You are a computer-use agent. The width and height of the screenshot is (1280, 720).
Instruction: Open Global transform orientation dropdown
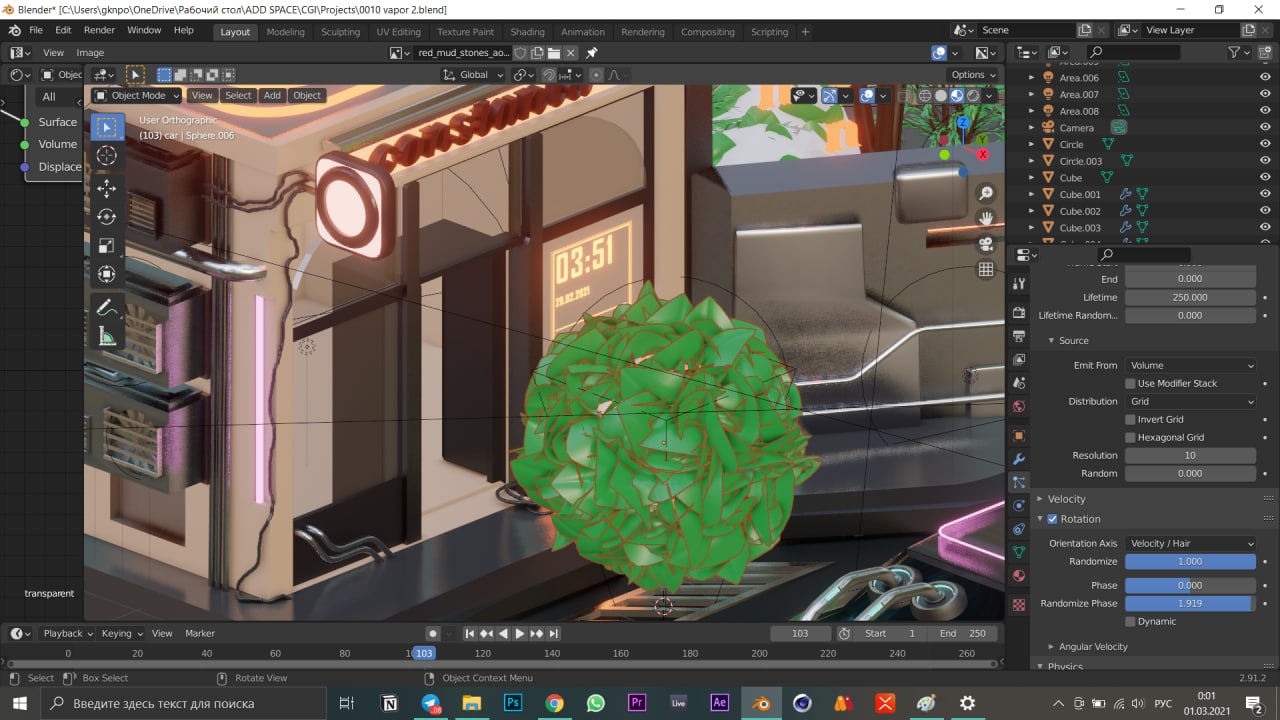(x=474, y=75)
